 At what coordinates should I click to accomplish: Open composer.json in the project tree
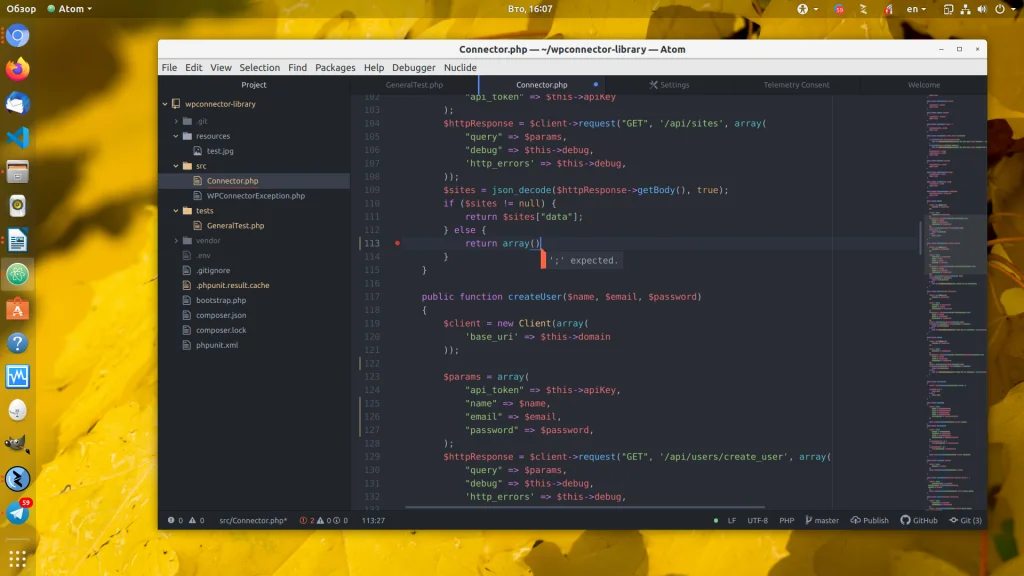tap(221, 315)
